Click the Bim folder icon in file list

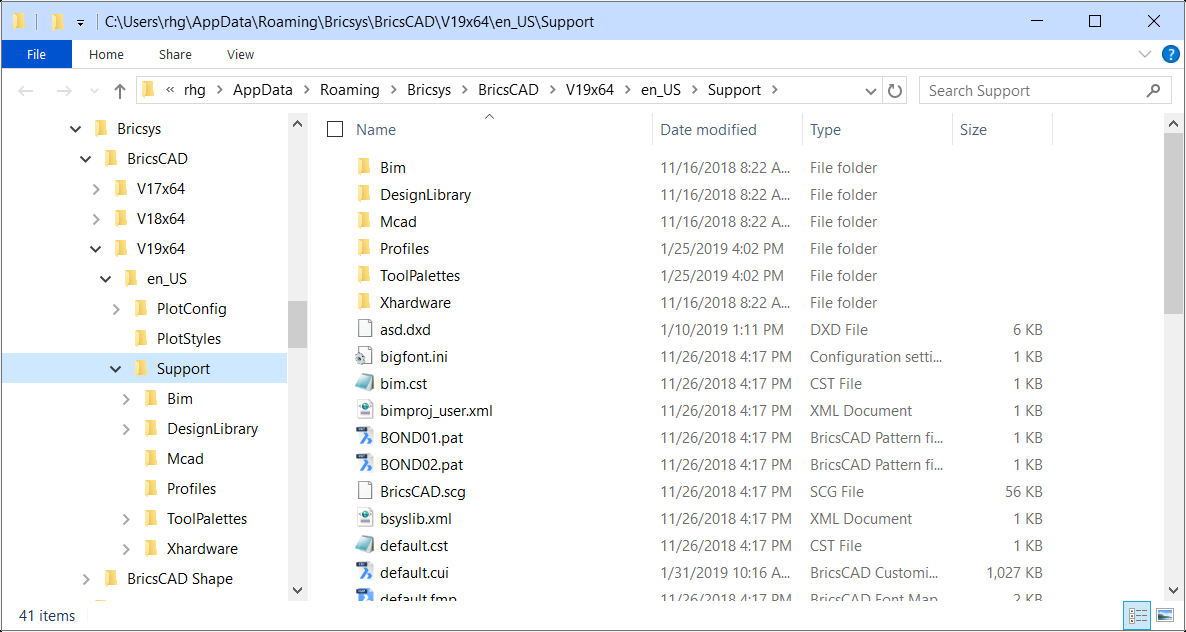pos(365,167)
